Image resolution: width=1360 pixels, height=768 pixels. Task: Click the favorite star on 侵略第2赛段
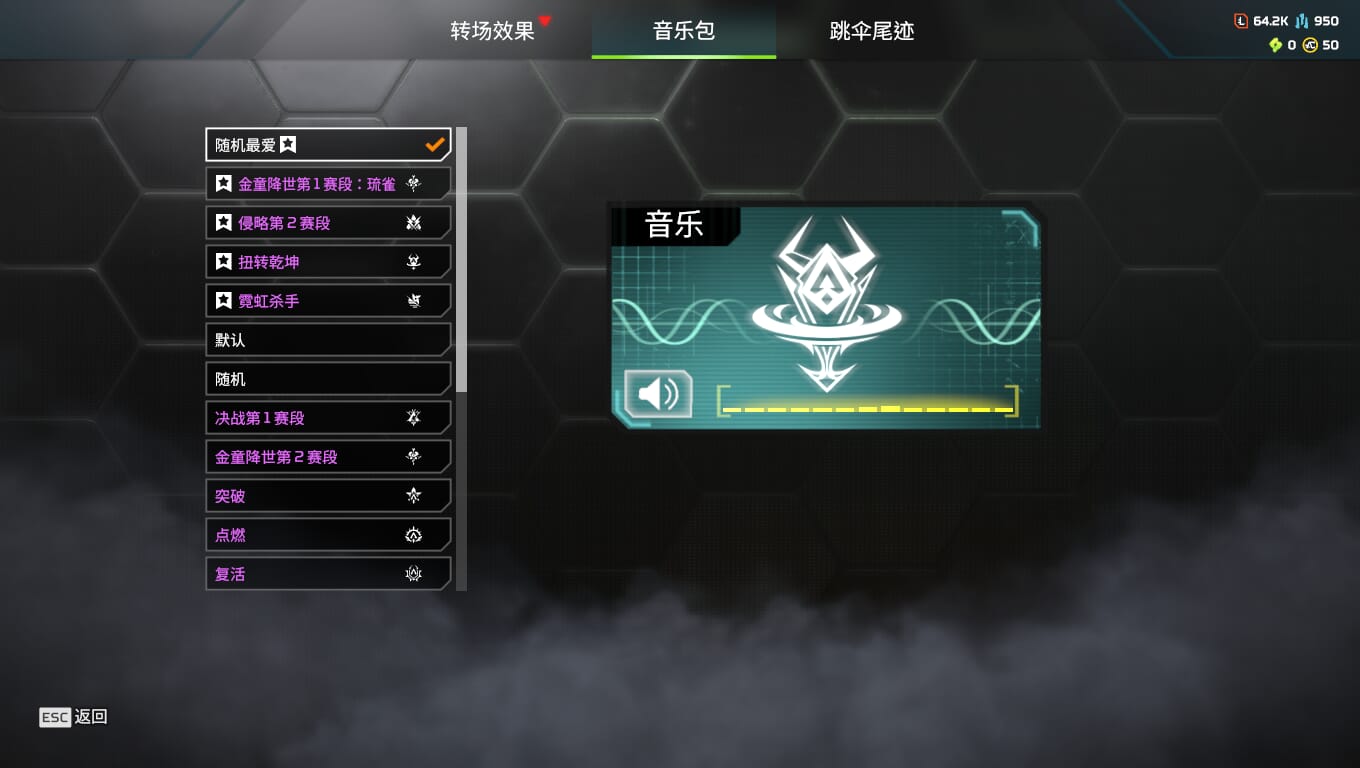224,223
